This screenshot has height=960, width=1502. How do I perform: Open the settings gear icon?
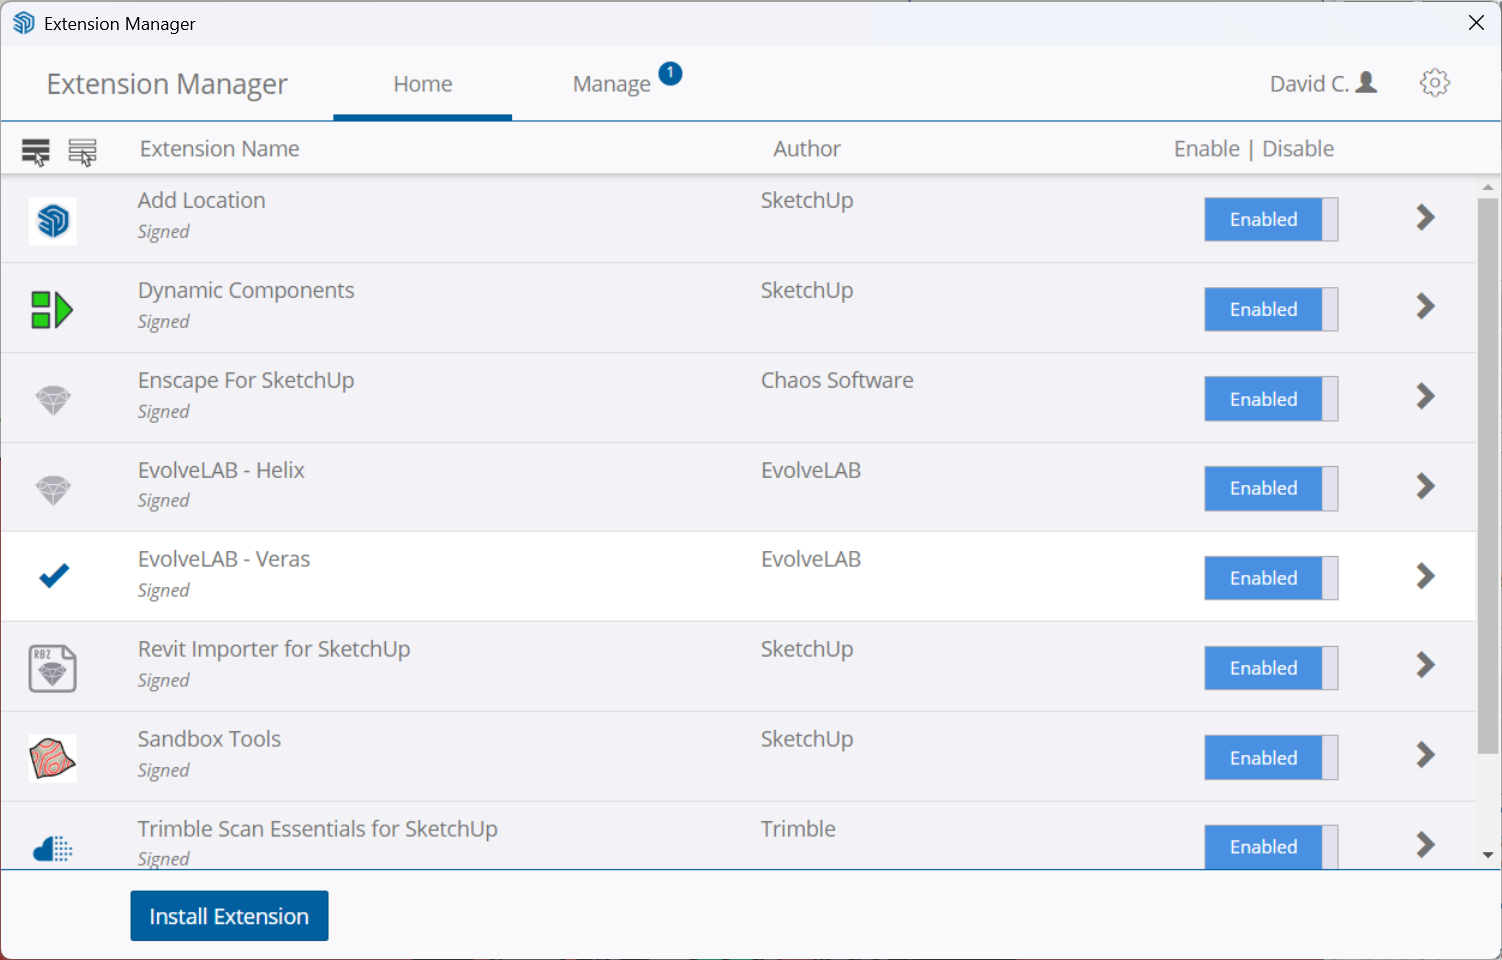click(1435, 83)
